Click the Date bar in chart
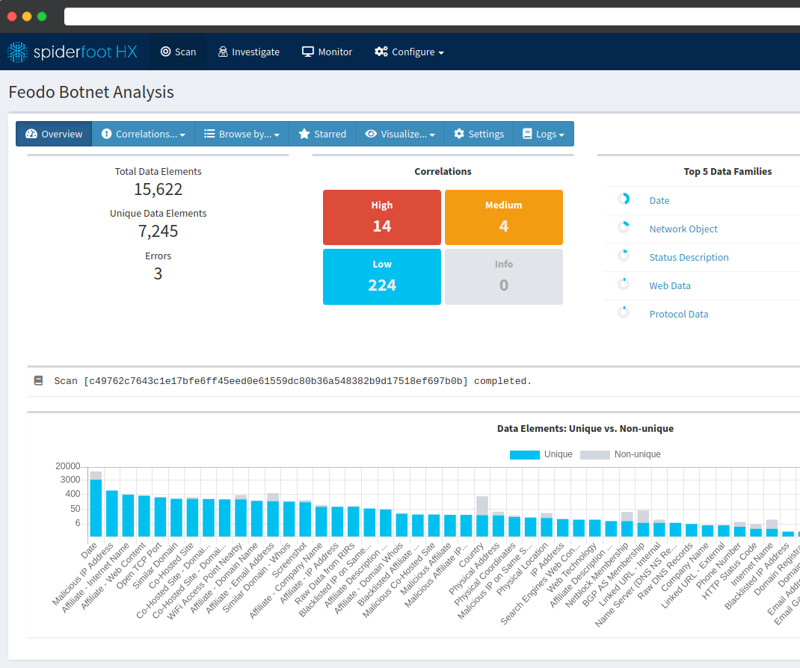800x668 pixels. 96,504
